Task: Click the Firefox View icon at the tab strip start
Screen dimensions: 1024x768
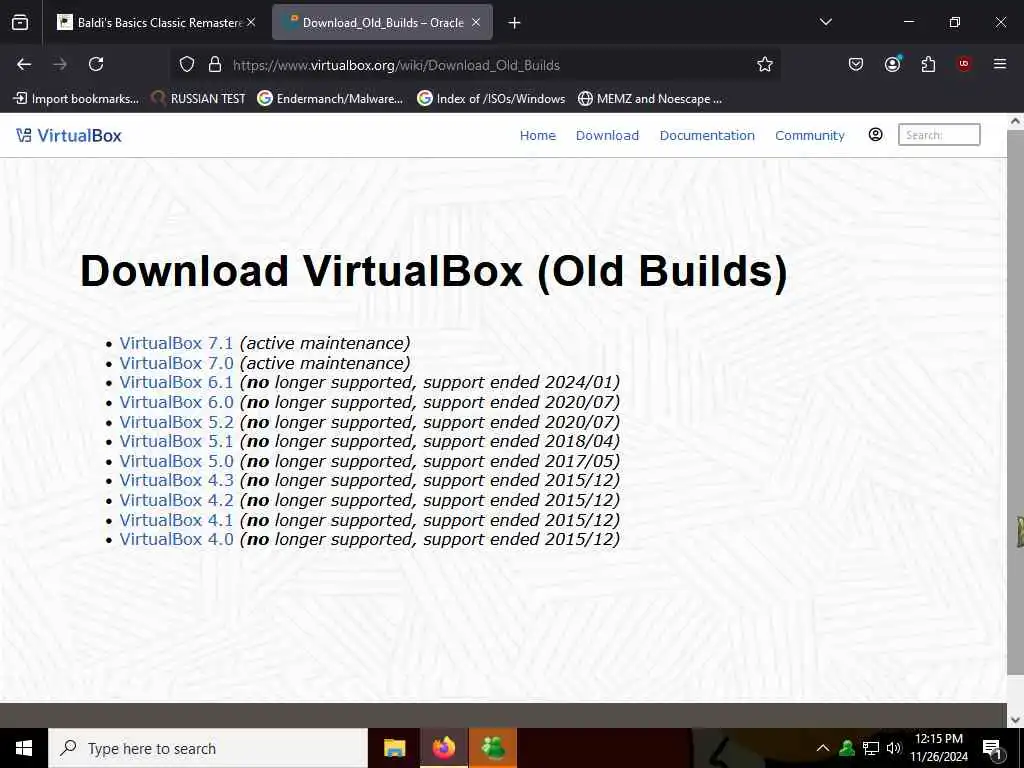Action: pos(20,23)
